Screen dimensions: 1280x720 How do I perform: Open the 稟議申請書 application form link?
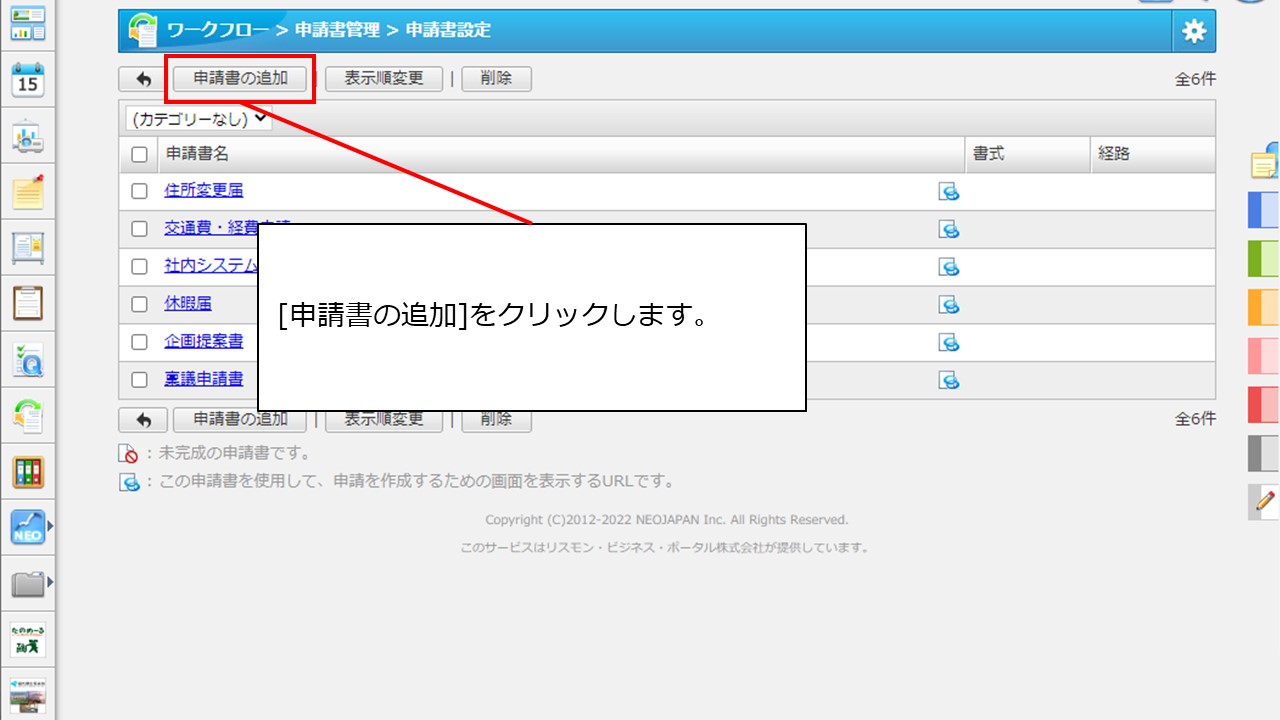(204, 379)
